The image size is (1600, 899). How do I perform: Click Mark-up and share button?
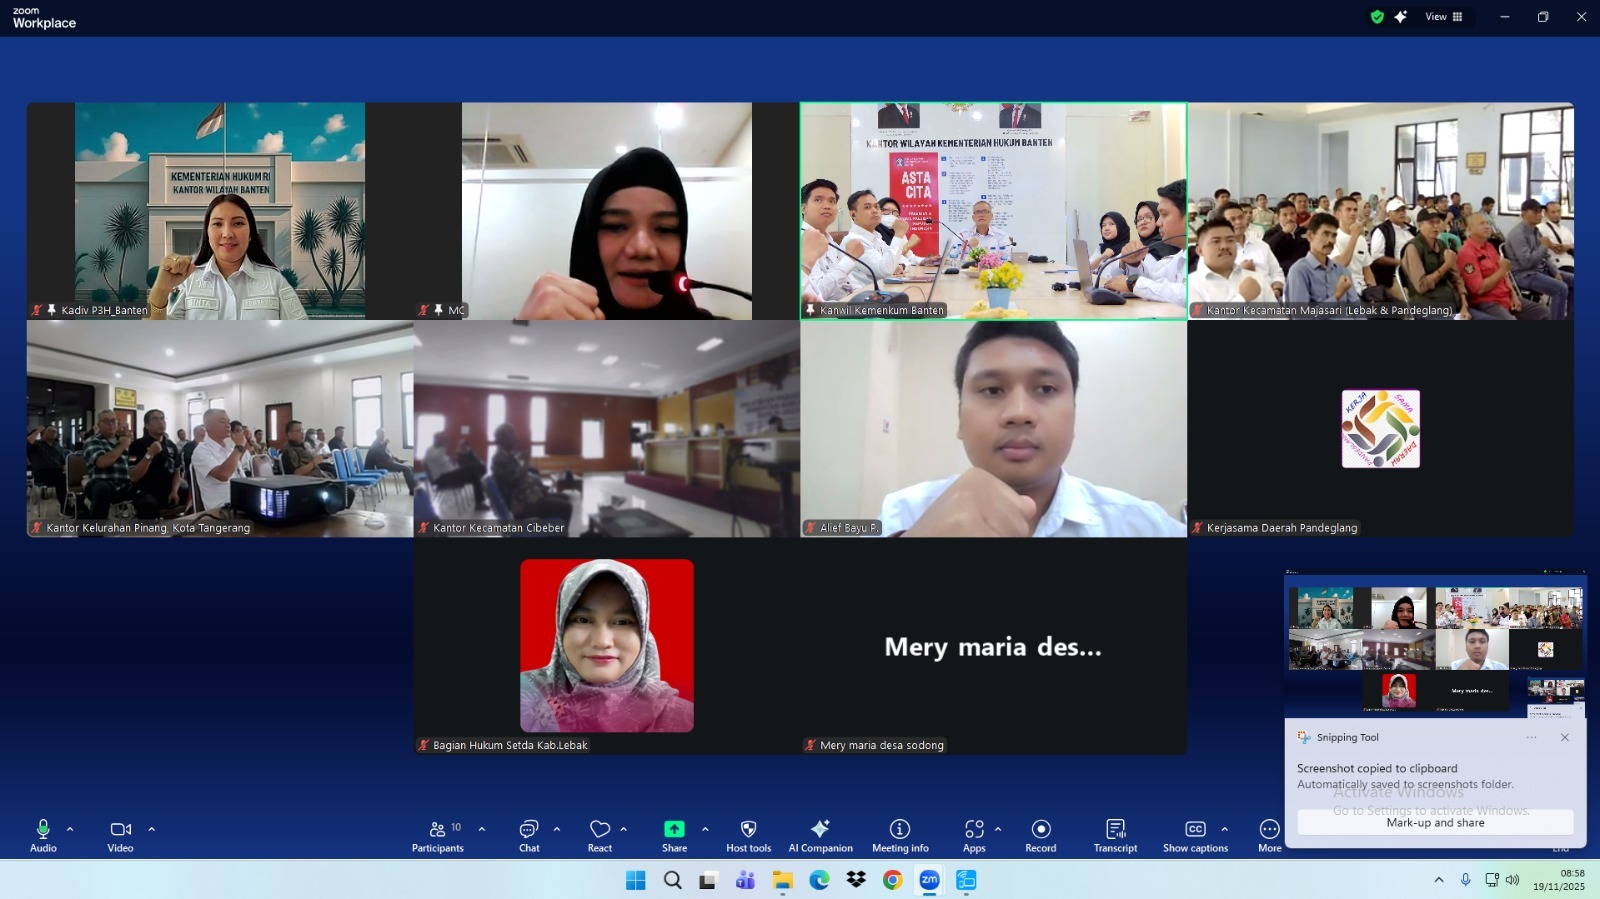pos(1435,822)
